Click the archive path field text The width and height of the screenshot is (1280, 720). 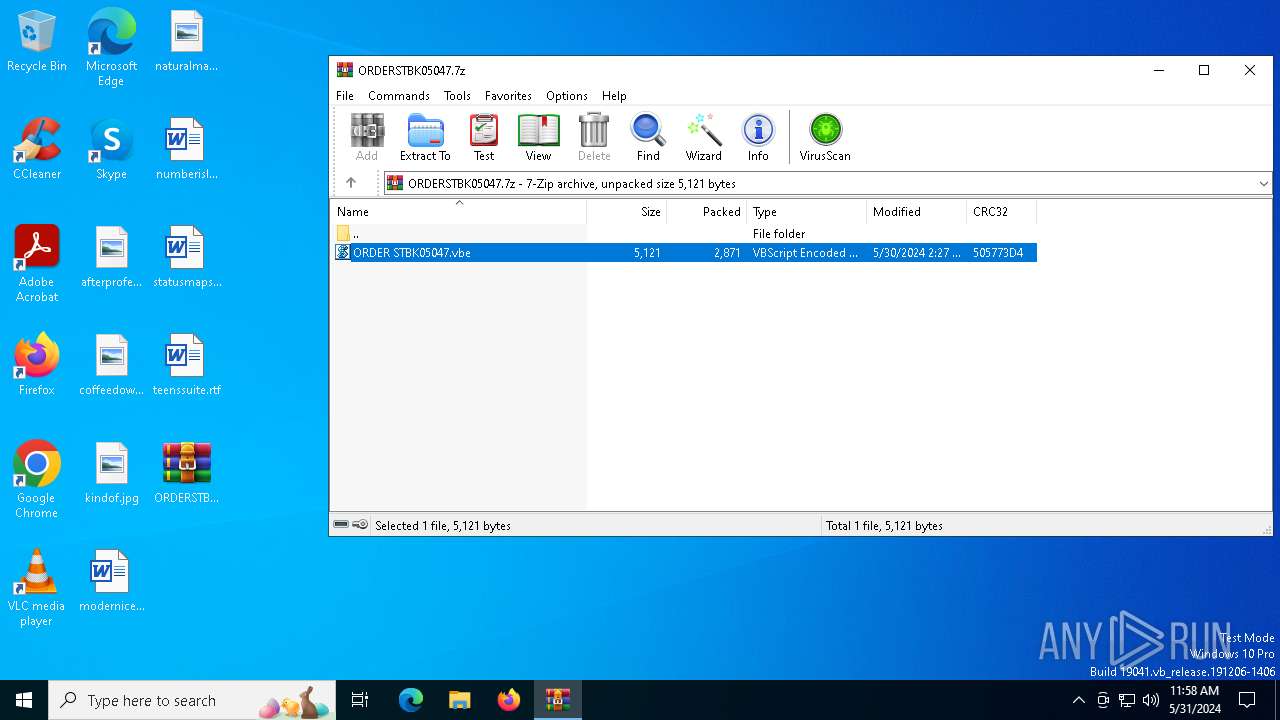572,184
